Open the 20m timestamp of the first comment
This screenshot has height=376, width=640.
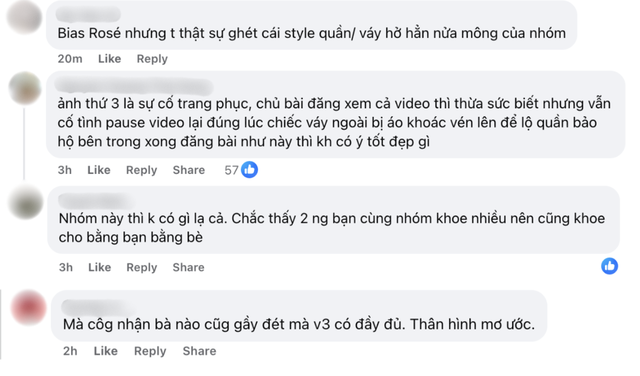click(x=70, y=59)
